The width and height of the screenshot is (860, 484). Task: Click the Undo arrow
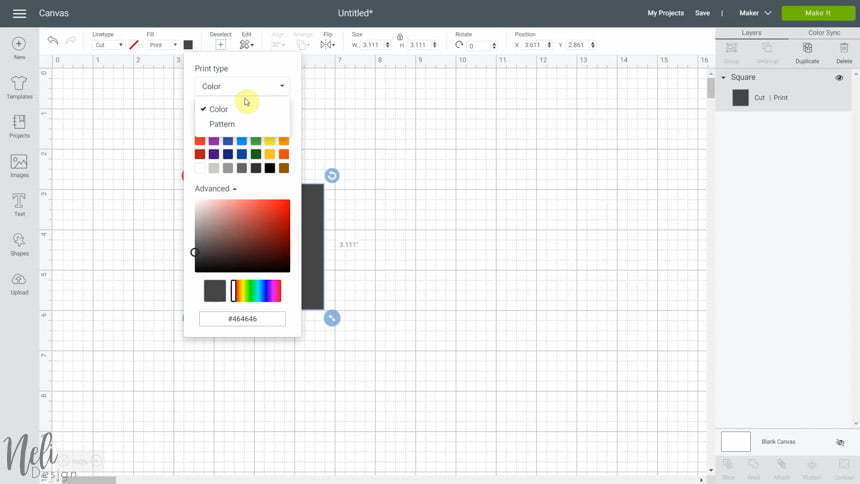[53, 41]
